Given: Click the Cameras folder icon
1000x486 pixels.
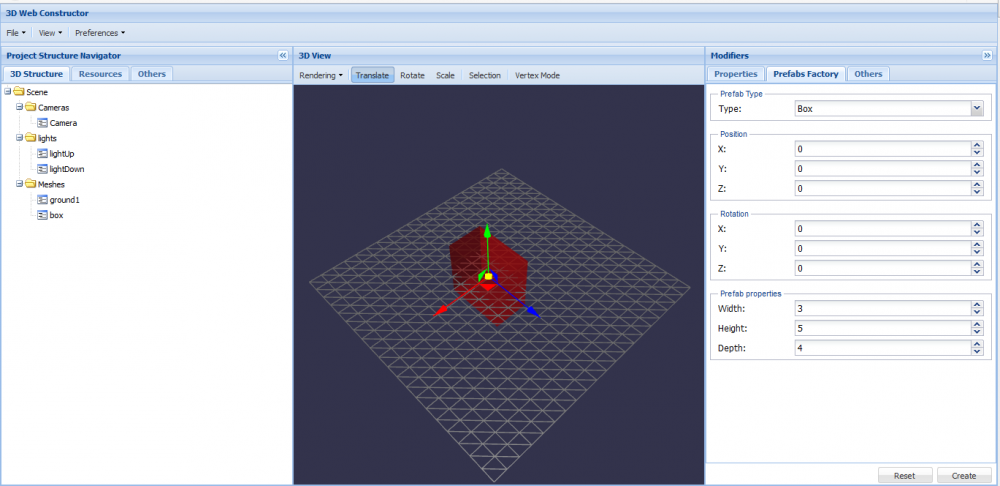Looking at the screenshot, I should (31, 107).
